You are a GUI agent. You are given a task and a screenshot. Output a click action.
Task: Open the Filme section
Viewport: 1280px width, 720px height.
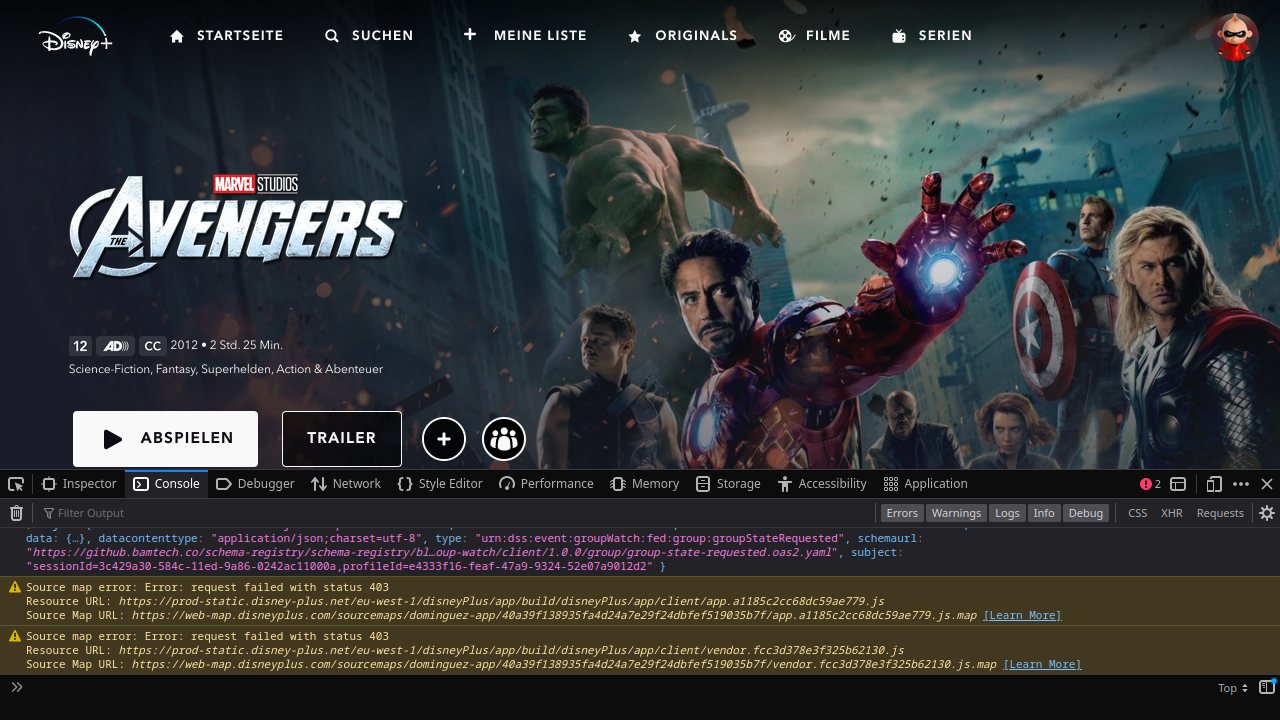[814, 36]
